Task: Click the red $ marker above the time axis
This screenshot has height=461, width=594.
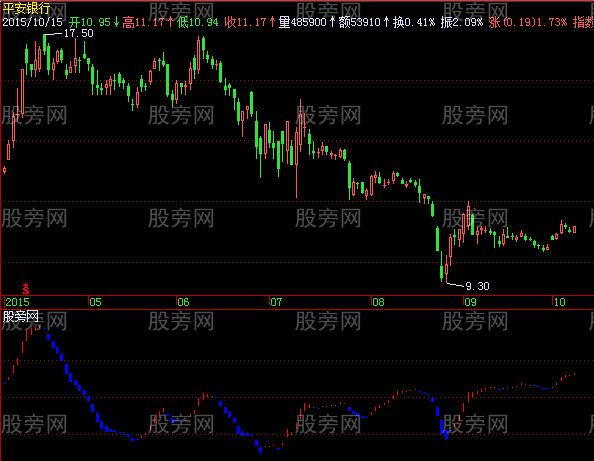Action: (26, 289)
